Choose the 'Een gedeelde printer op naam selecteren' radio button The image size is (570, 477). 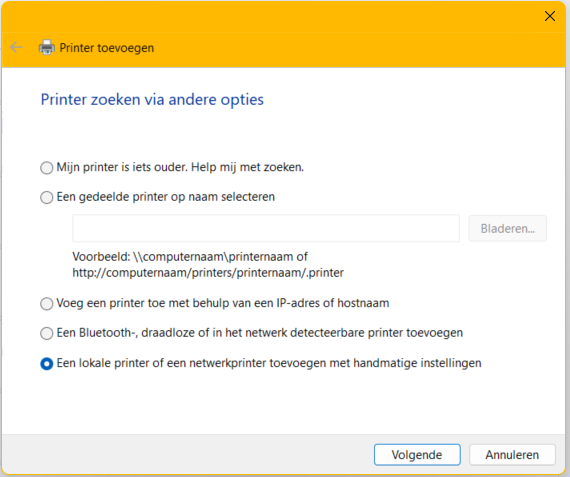point(47,197)
